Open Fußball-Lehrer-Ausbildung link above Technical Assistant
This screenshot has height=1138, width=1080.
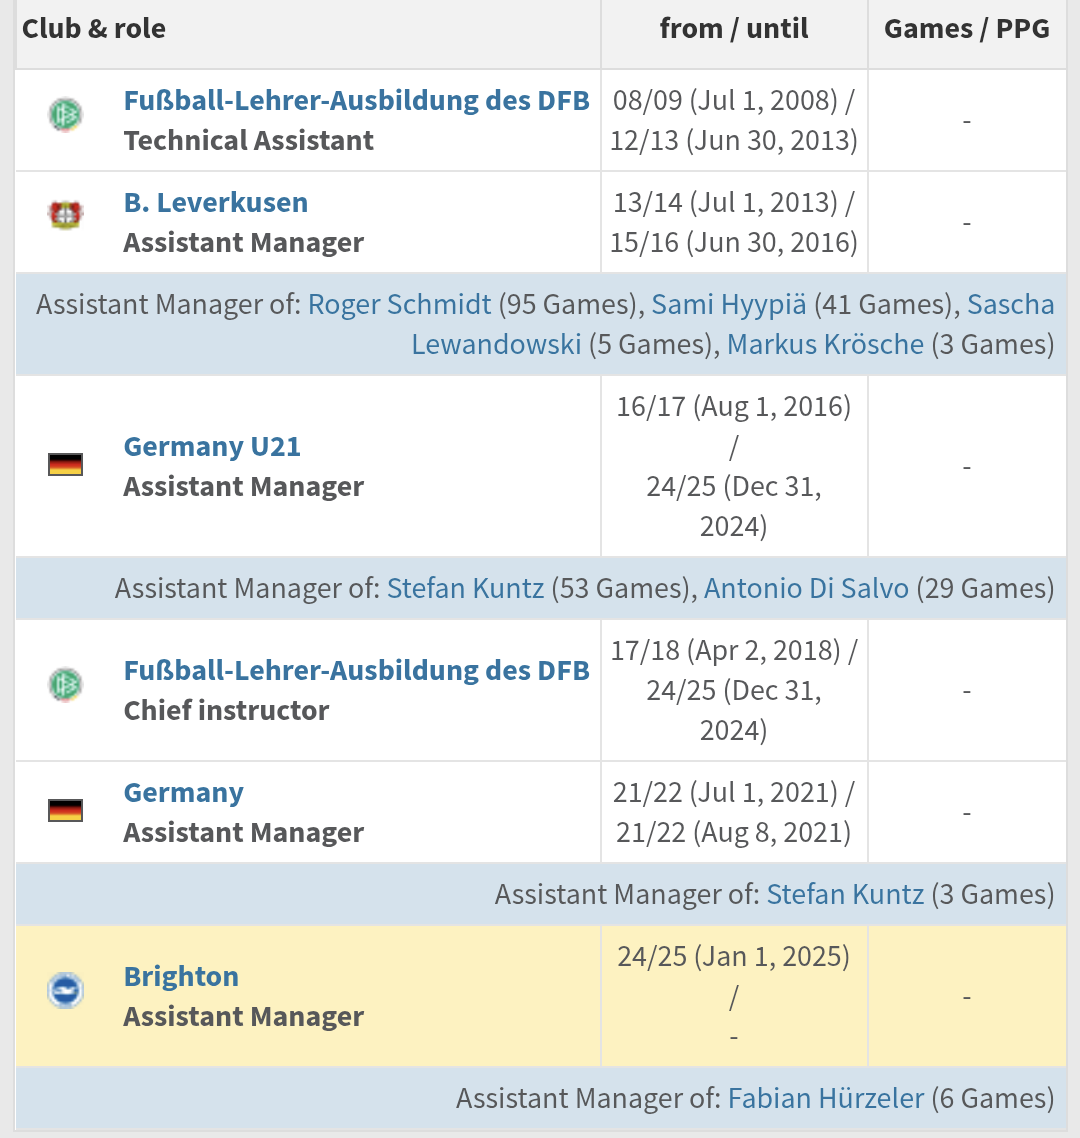click(x=356, y=101)
